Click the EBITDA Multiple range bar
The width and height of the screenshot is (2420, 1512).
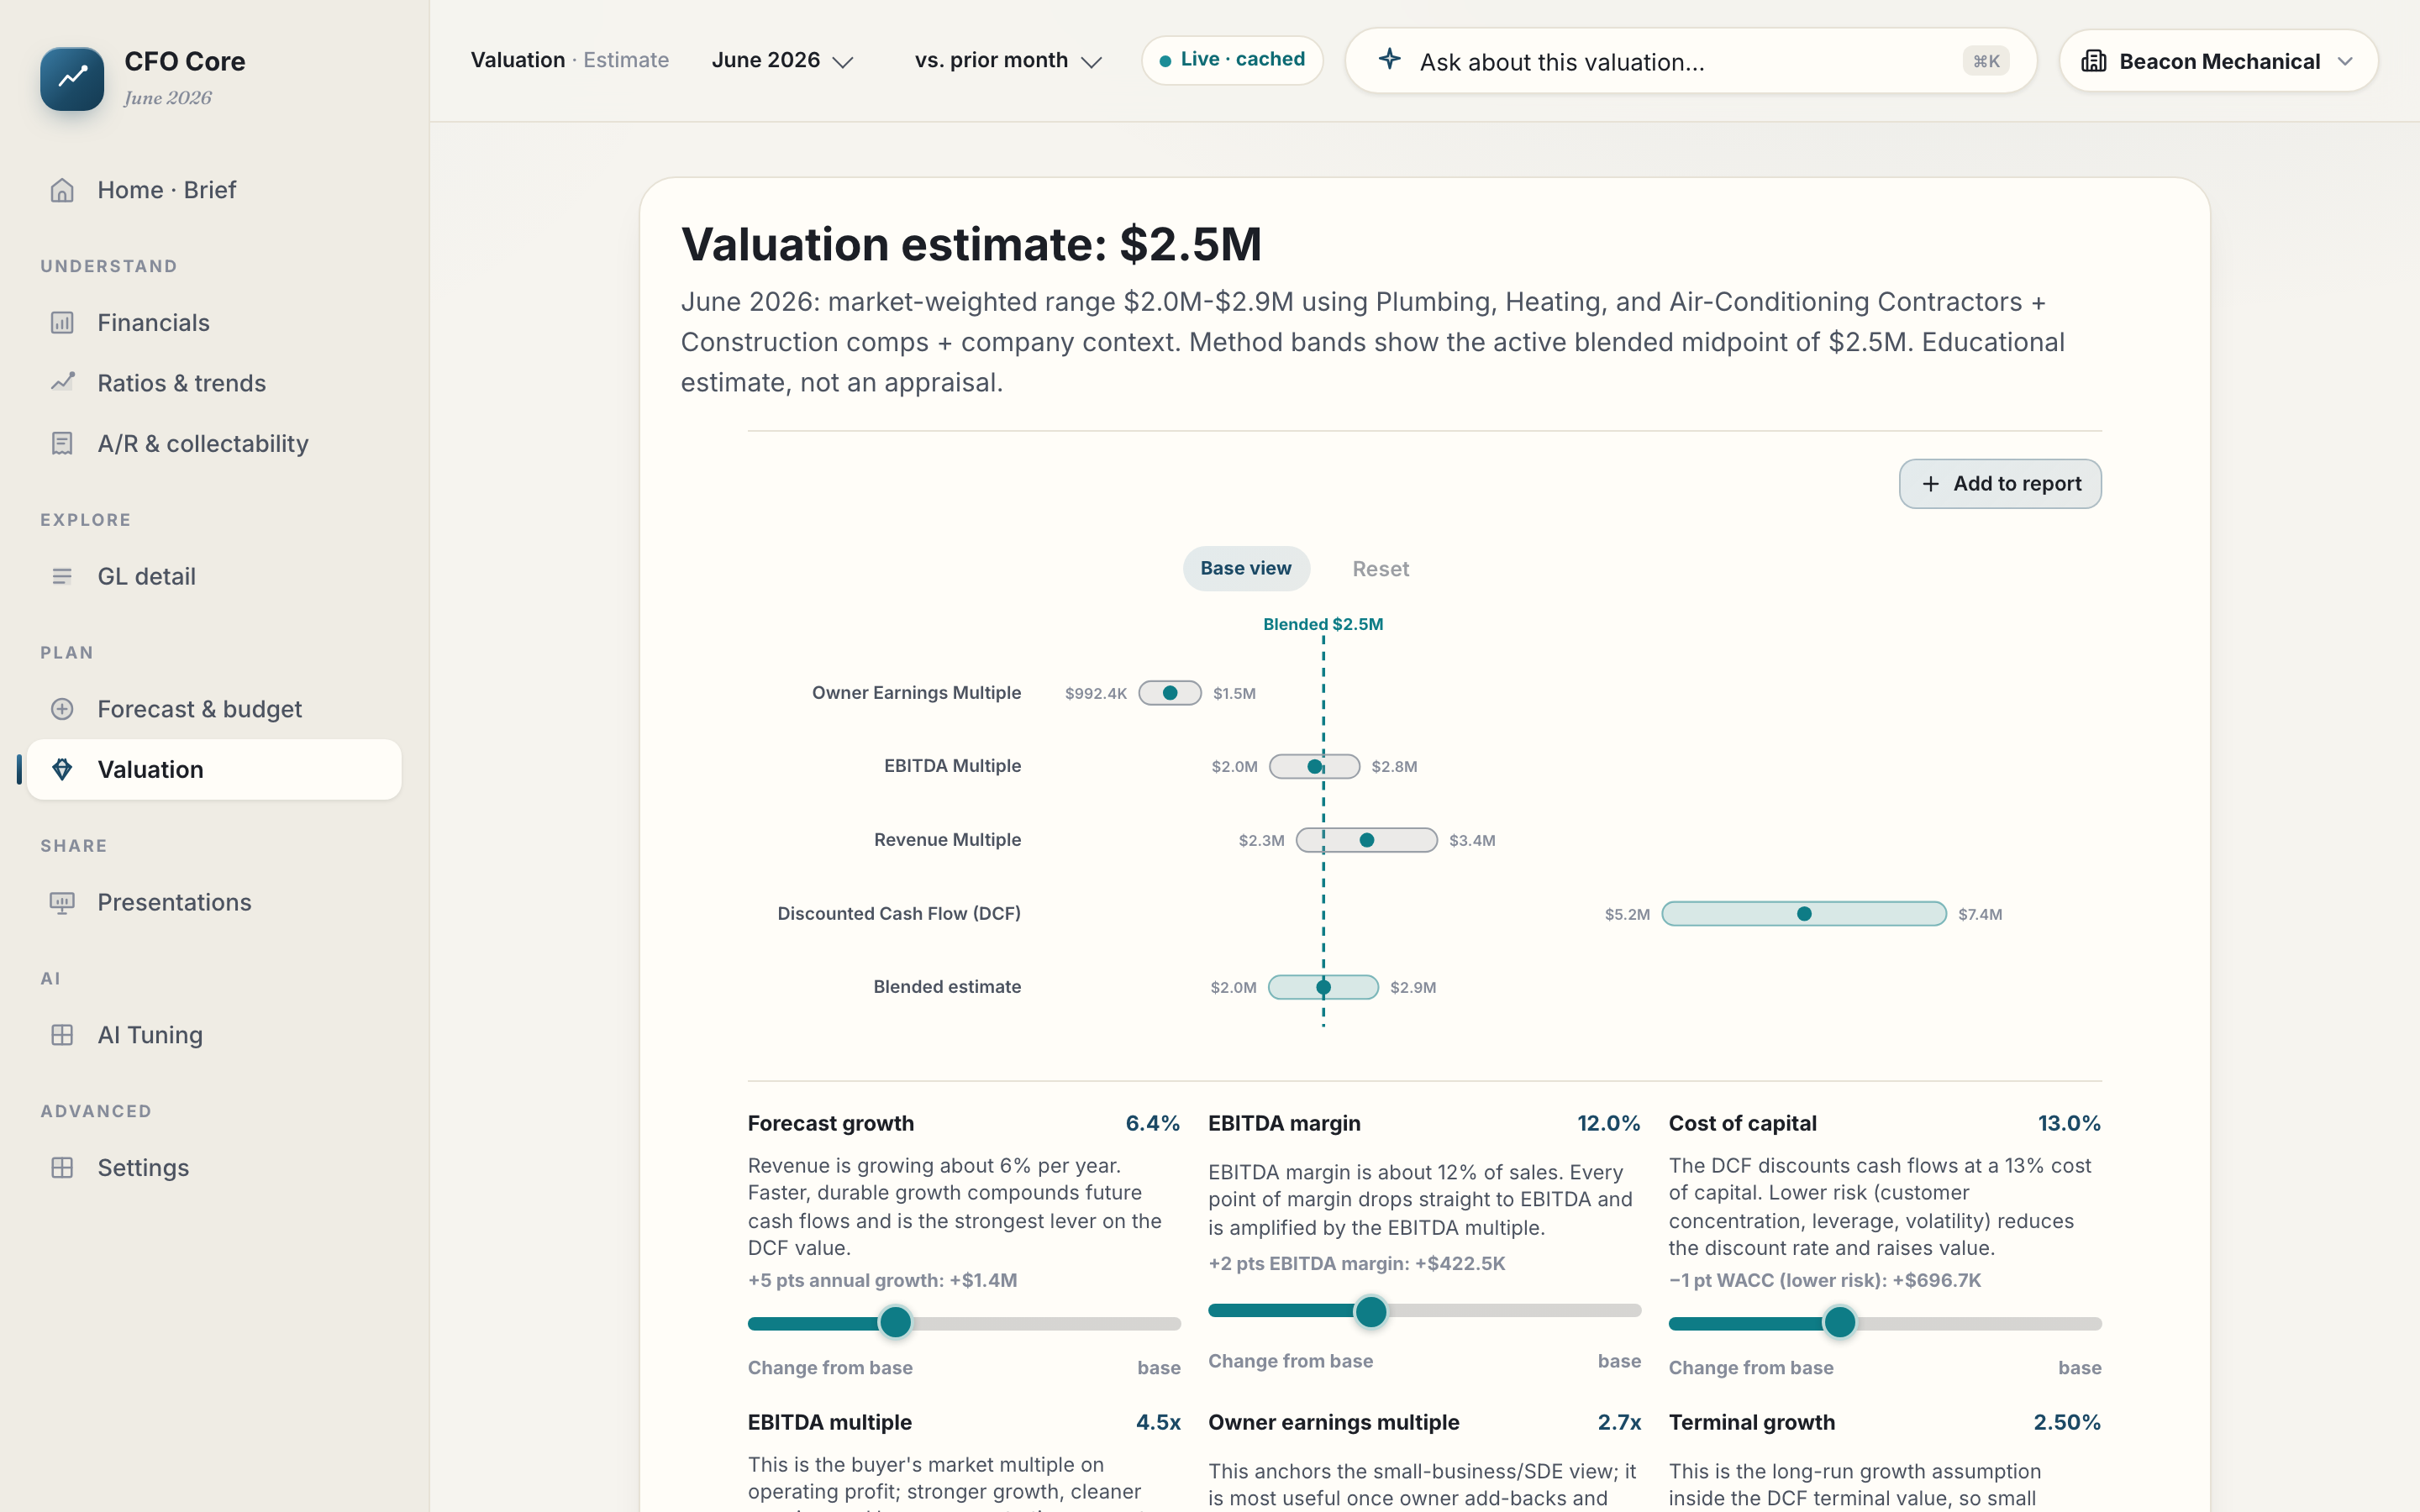pyautogui.click(x=1314, y=766)
